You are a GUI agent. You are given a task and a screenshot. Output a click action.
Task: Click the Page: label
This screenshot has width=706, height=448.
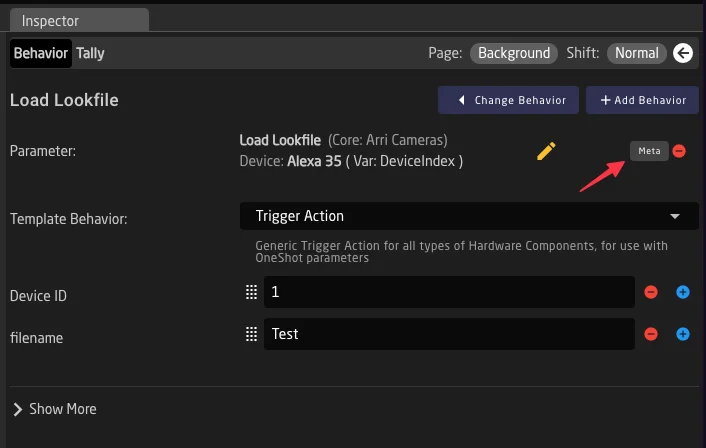pos(445,53)
